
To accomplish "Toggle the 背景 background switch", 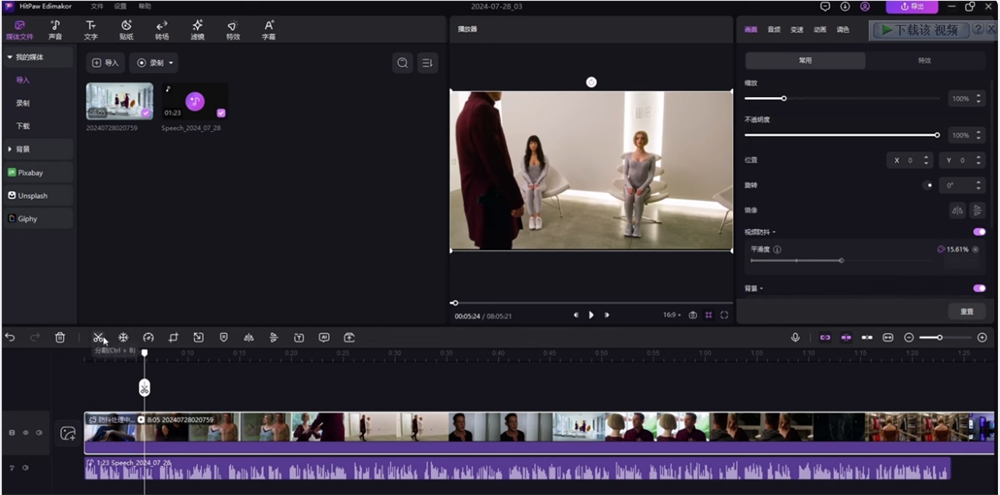I will [978, 288].
